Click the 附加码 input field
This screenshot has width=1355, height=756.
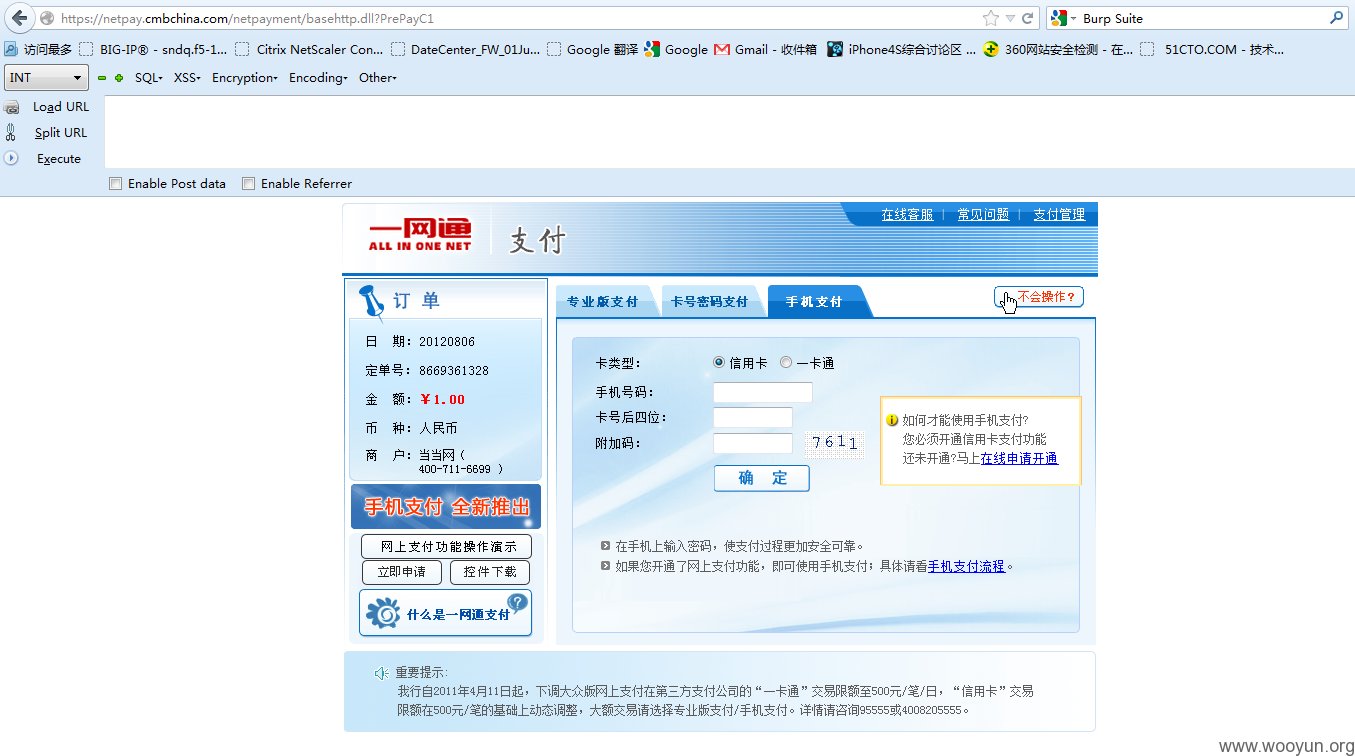(753, 443)
